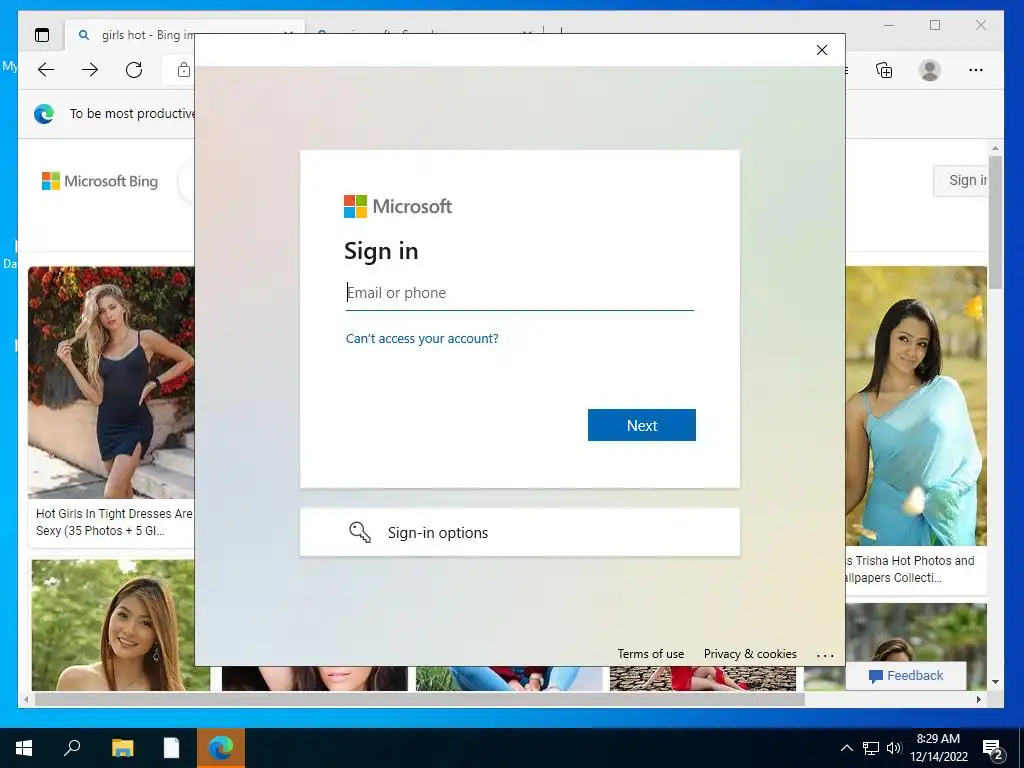Open the smiling woman with earrings thumbnail
The image size is (1024, 768).
(113, 625)
